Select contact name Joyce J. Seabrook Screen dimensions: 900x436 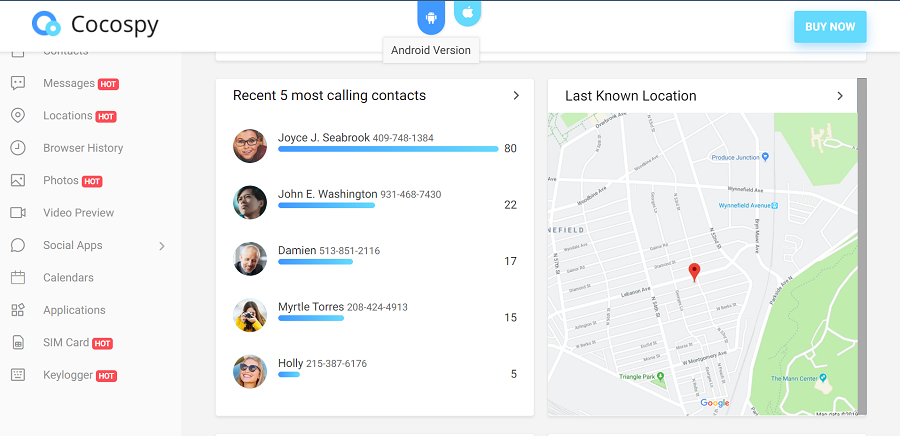pyautogui.click(x=324, y=138)
